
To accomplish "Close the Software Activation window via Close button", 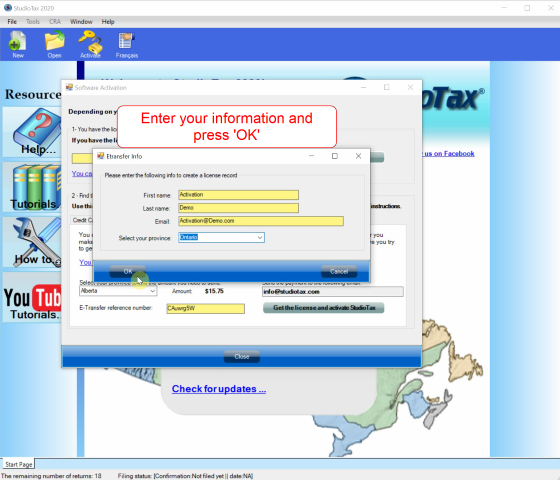I will (242, 356).
